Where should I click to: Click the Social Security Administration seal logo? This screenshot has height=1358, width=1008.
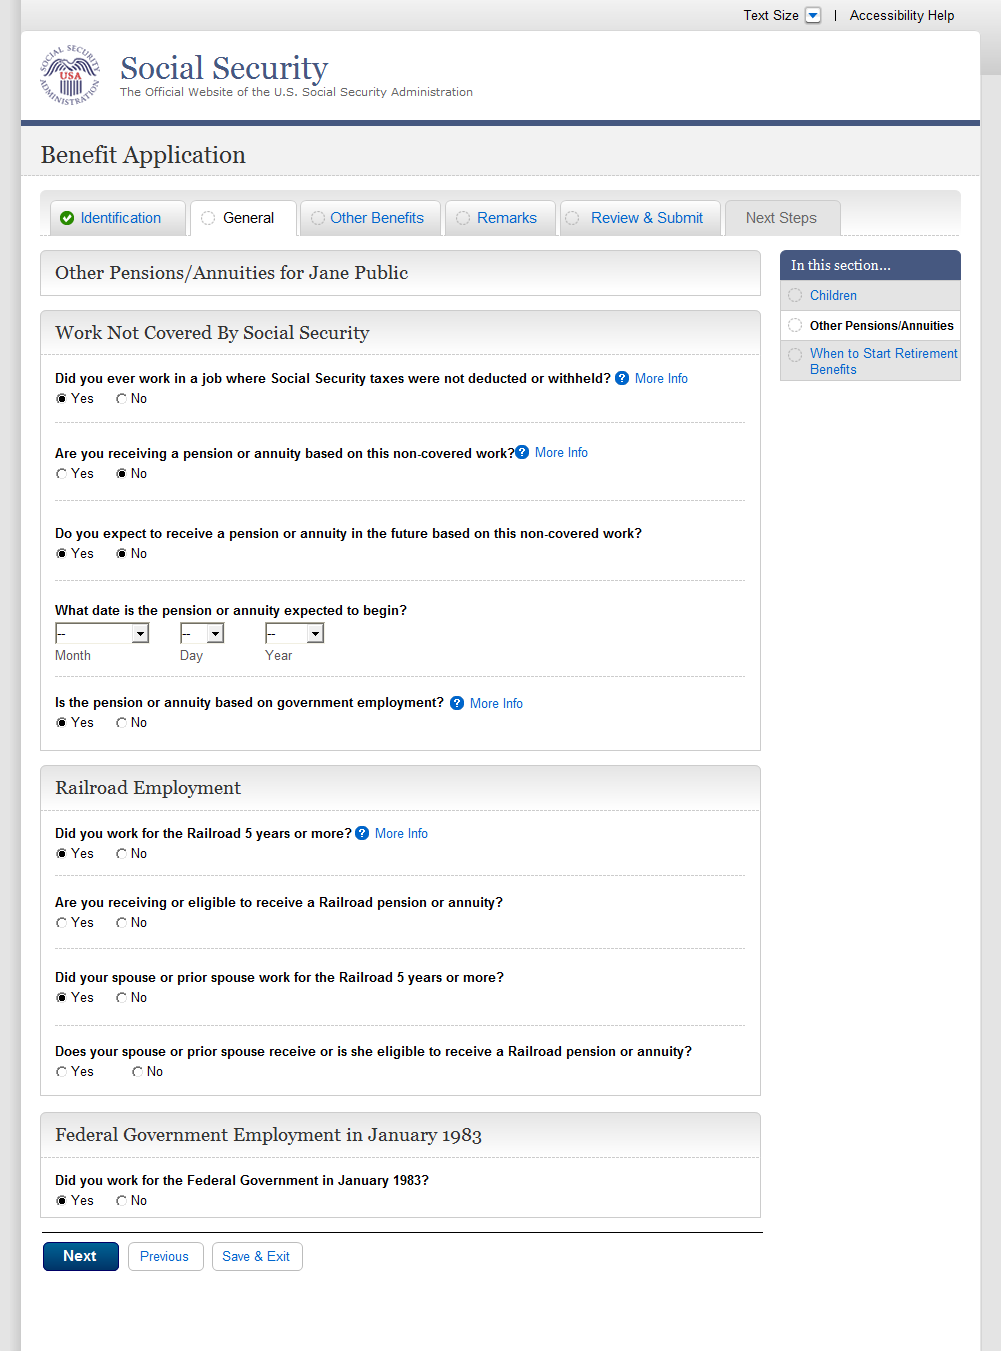coord(70,75)
